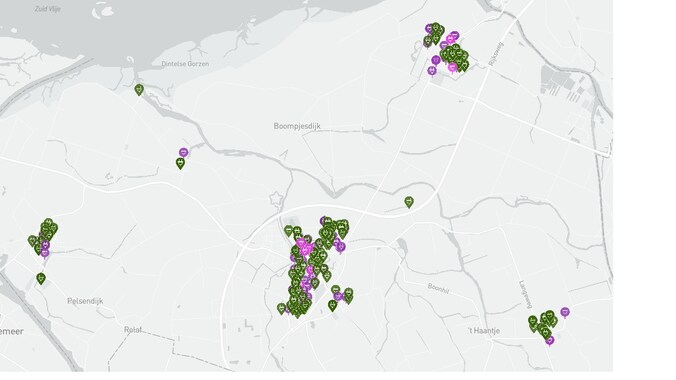Open the single green marker beside the curved highway

pos(409,201)
